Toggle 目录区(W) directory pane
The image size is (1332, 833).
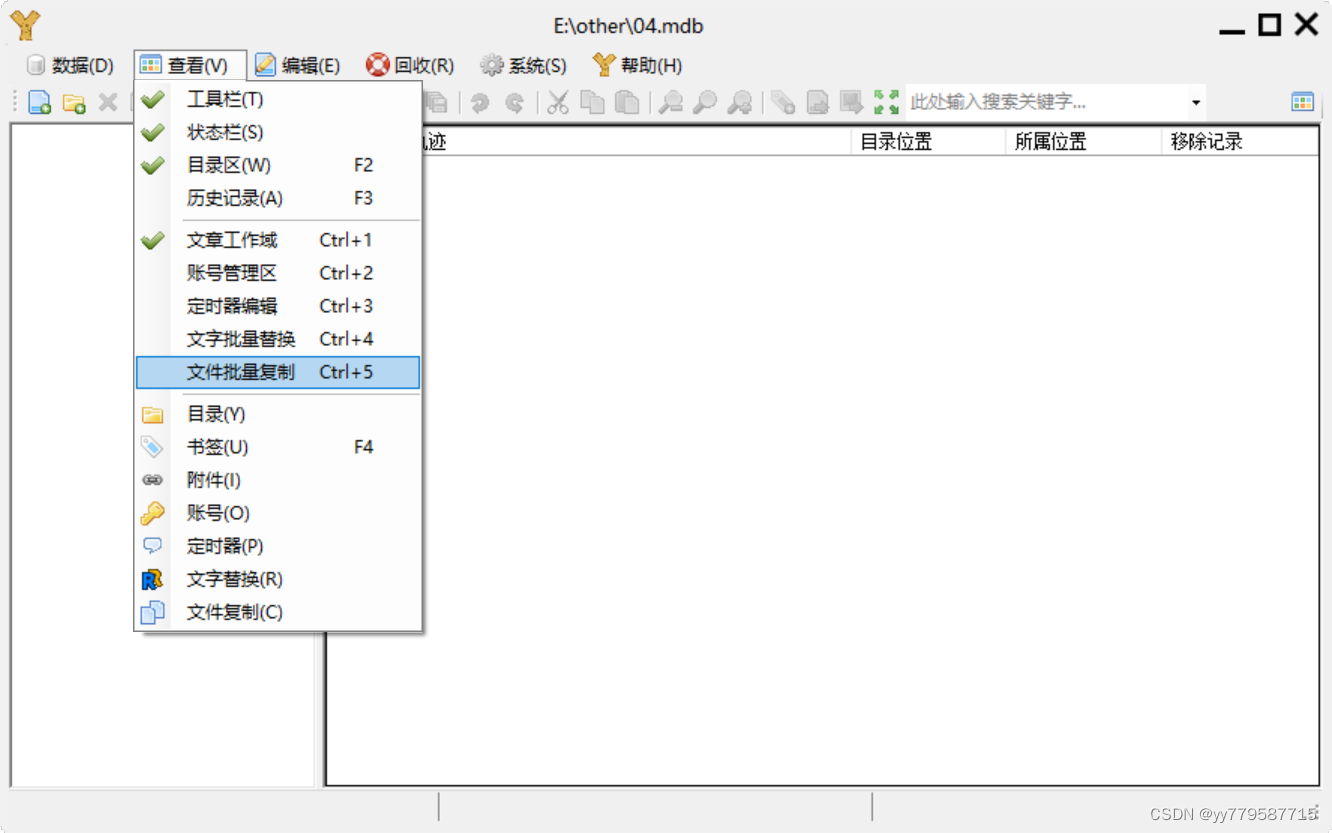278,165
